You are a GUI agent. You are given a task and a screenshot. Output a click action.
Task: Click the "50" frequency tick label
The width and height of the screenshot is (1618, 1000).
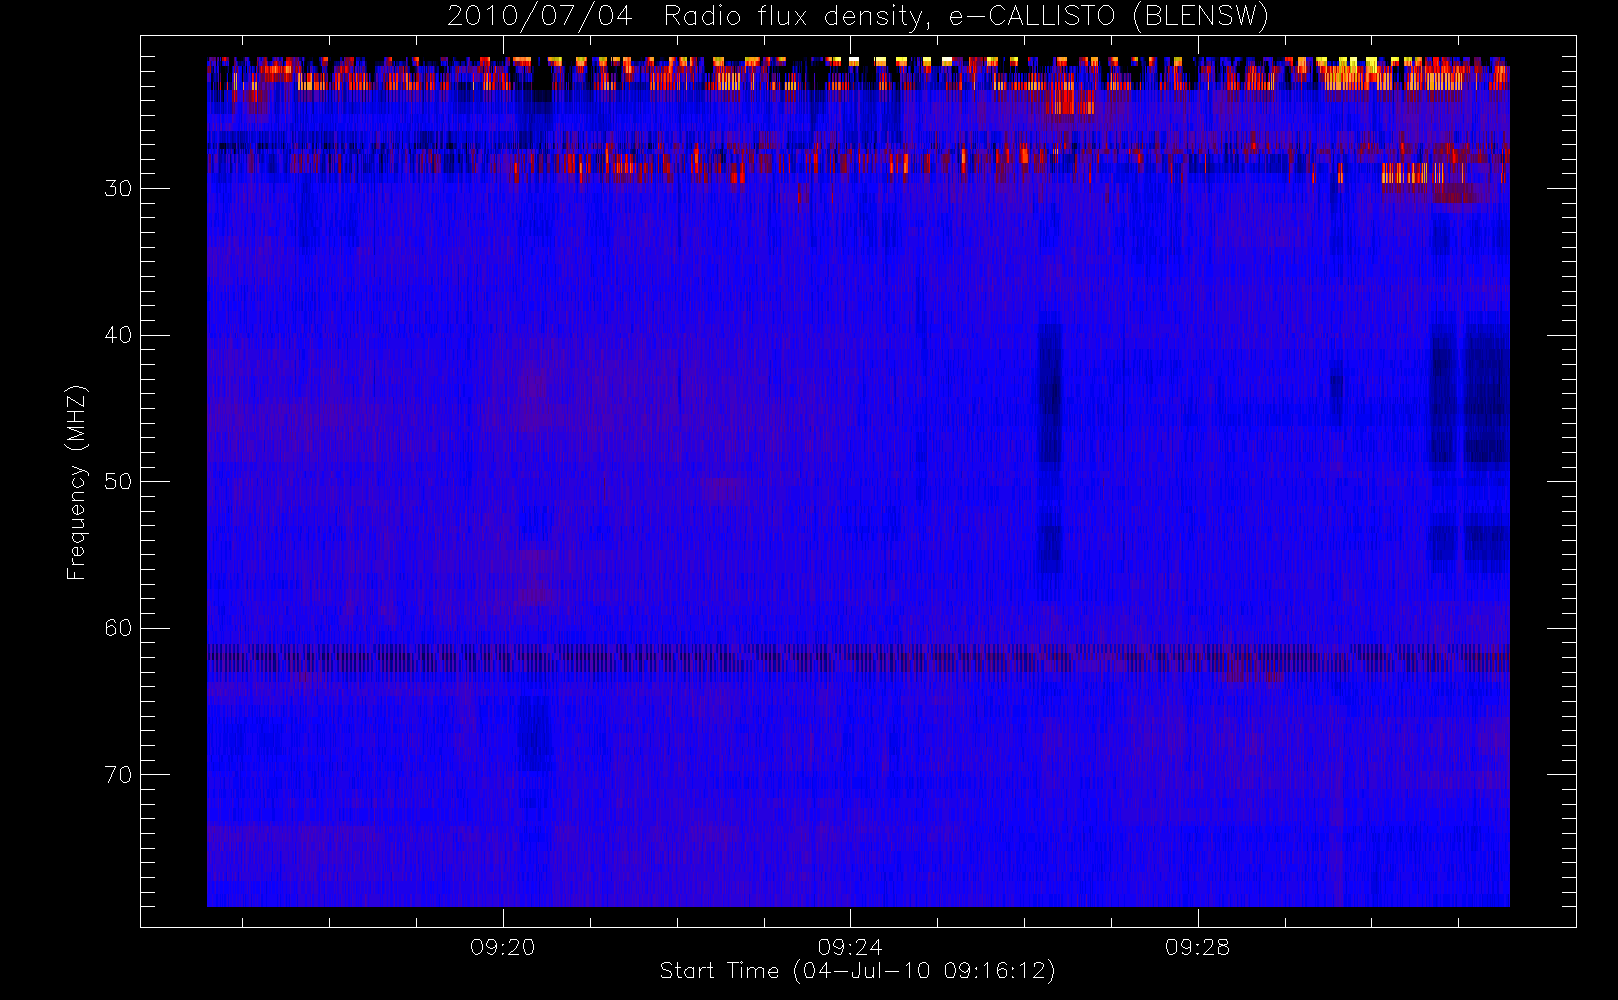click(118, 482)
